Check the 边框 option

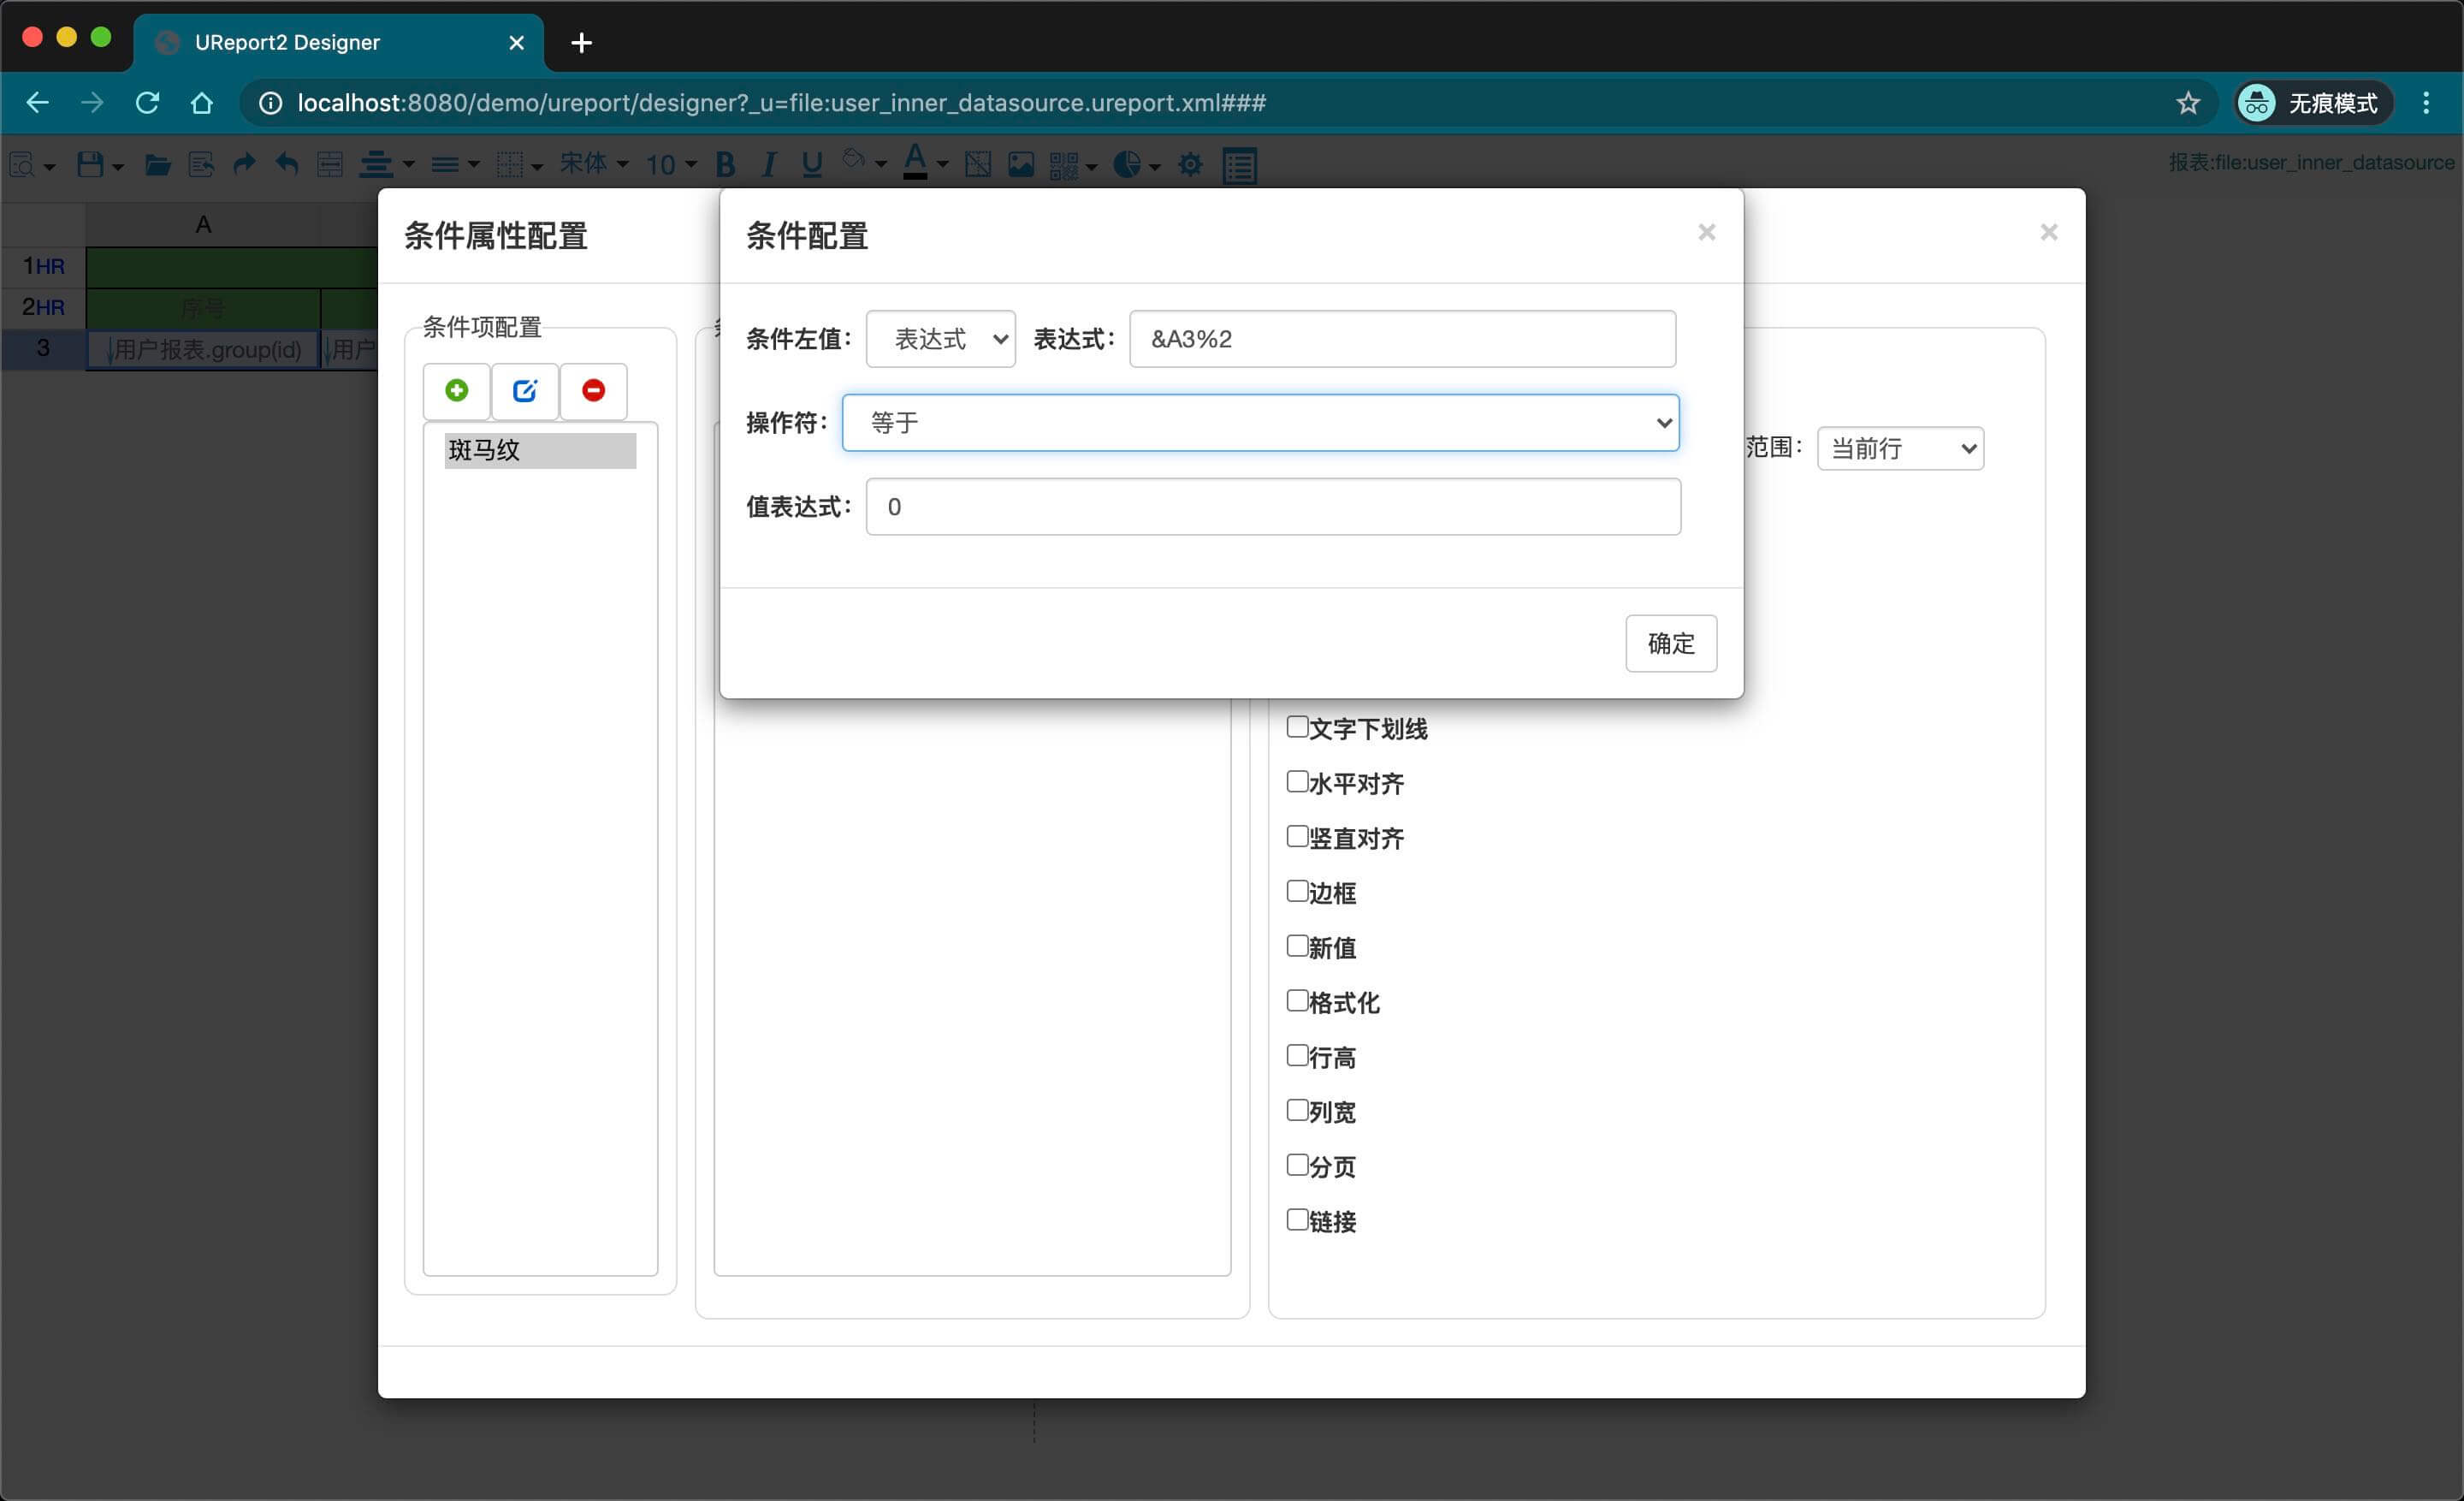(1297, 891)
